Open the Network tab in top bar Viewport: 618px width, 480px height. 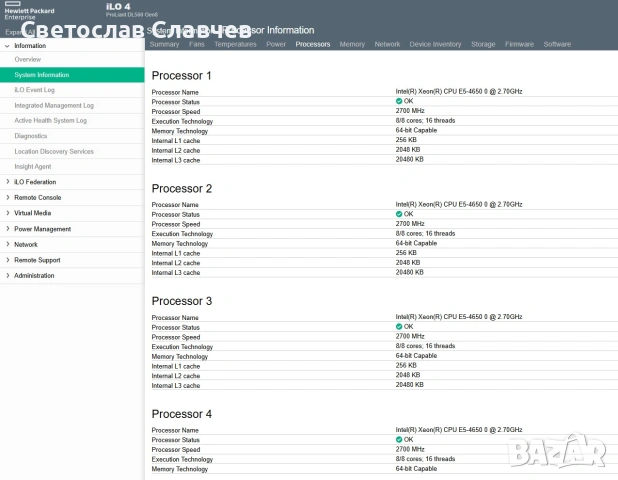click(387, 44)
